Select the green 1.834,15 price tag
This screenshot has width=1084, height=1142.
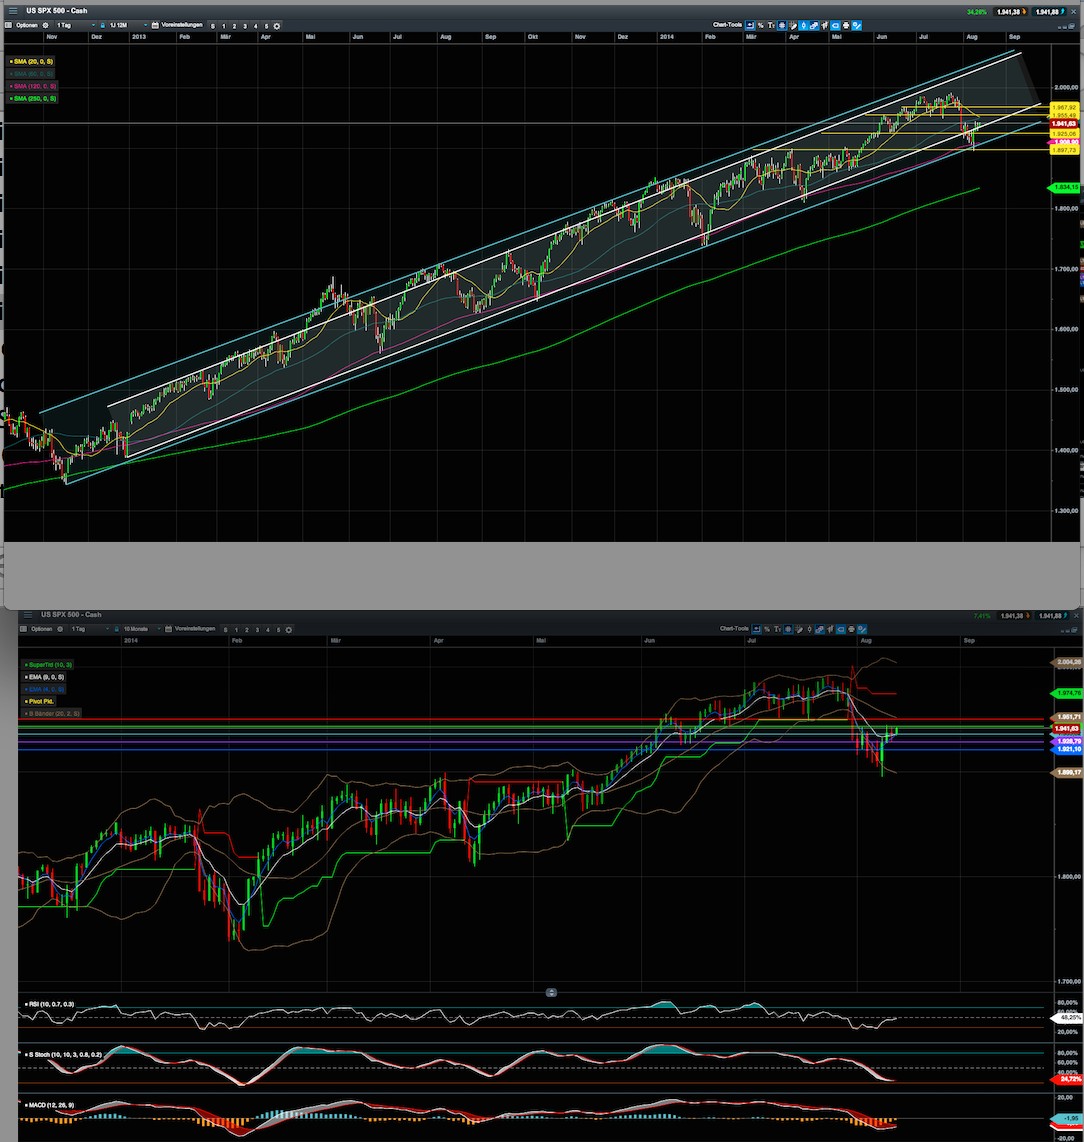click(1064, 187)
